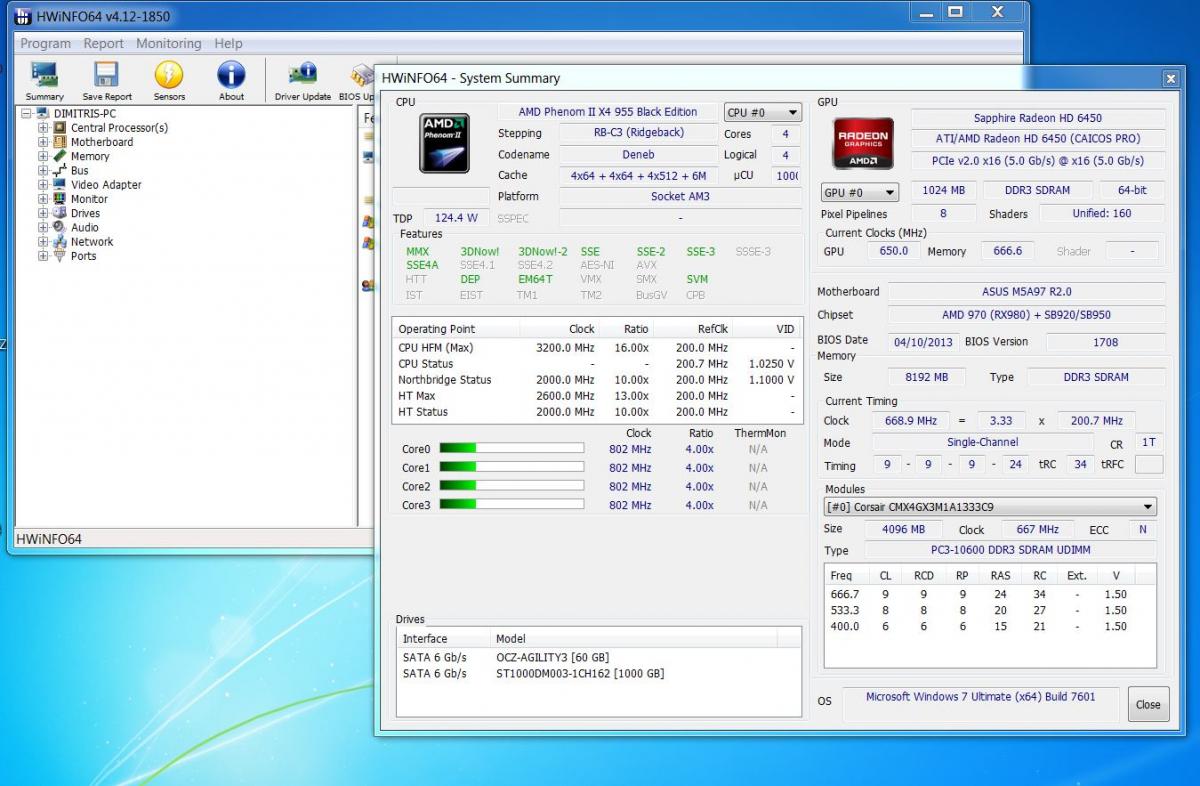Image resolution: width=1200 pixels, height=786 pixels.
Task: Click the Socket AM3 platform field
Action: click(680, 196)
